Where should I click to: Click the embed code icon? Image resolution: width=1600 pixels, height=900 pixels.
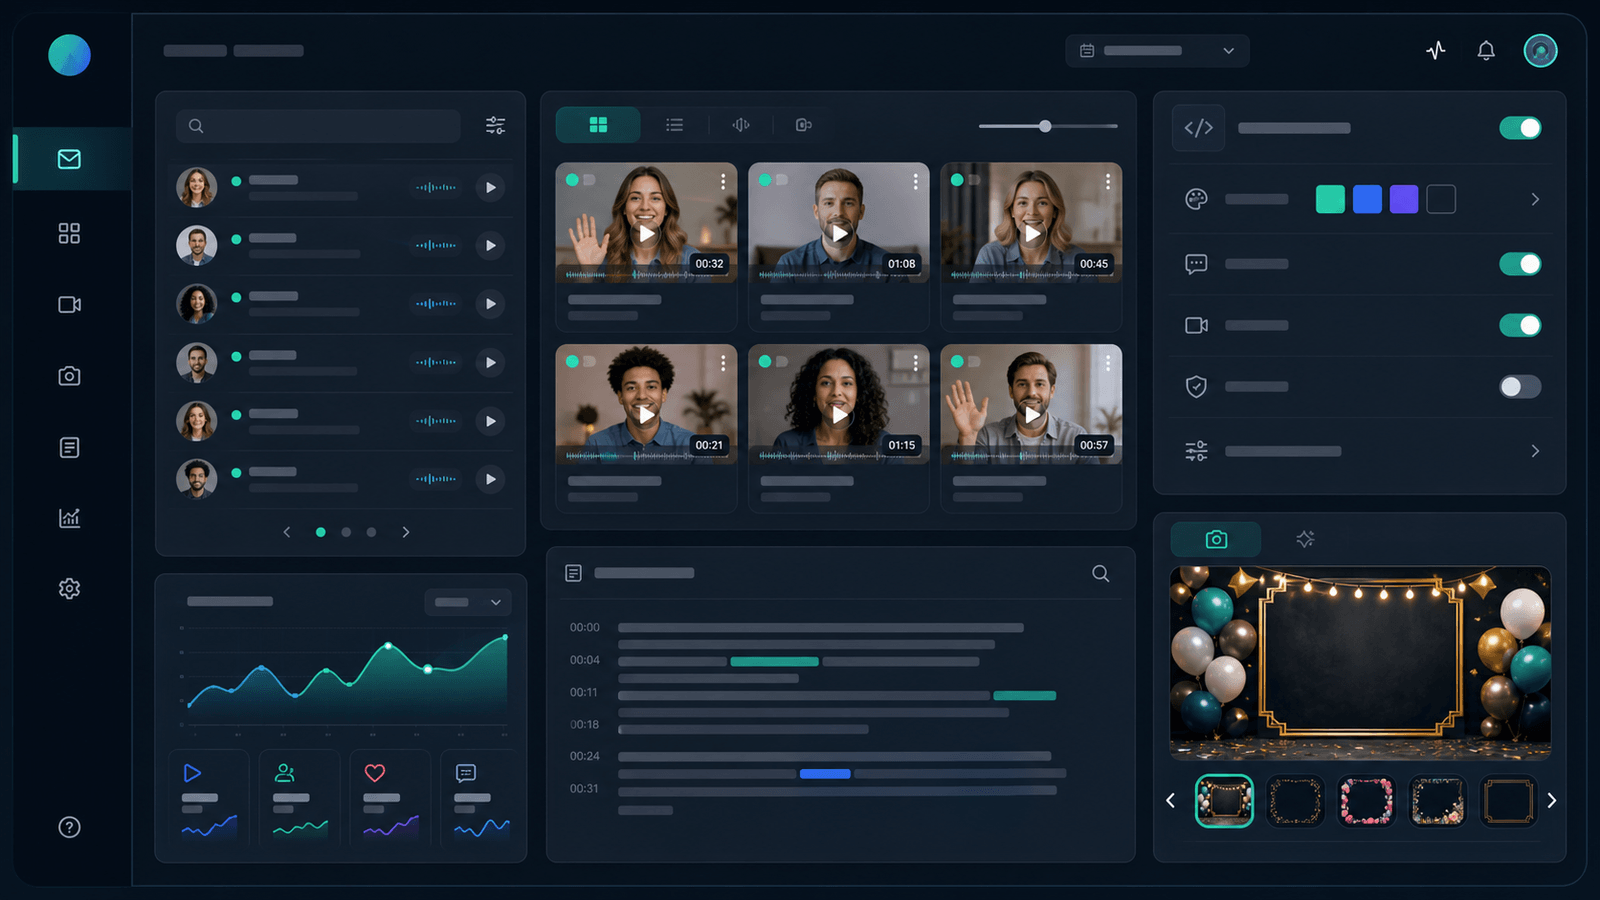click(x=1198, y=128)
